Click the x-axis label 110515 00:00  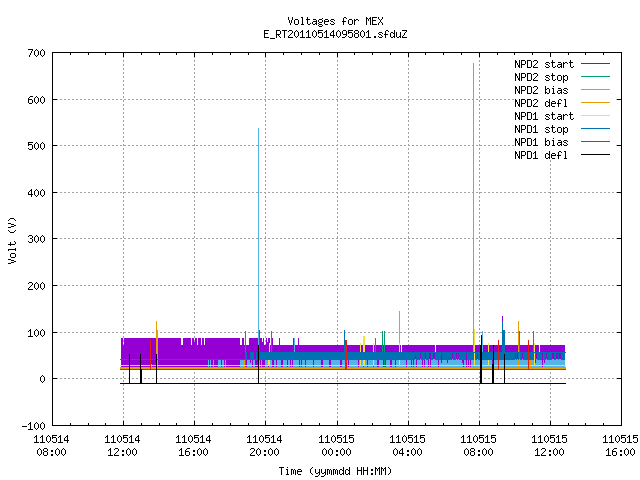pos(336,446)
